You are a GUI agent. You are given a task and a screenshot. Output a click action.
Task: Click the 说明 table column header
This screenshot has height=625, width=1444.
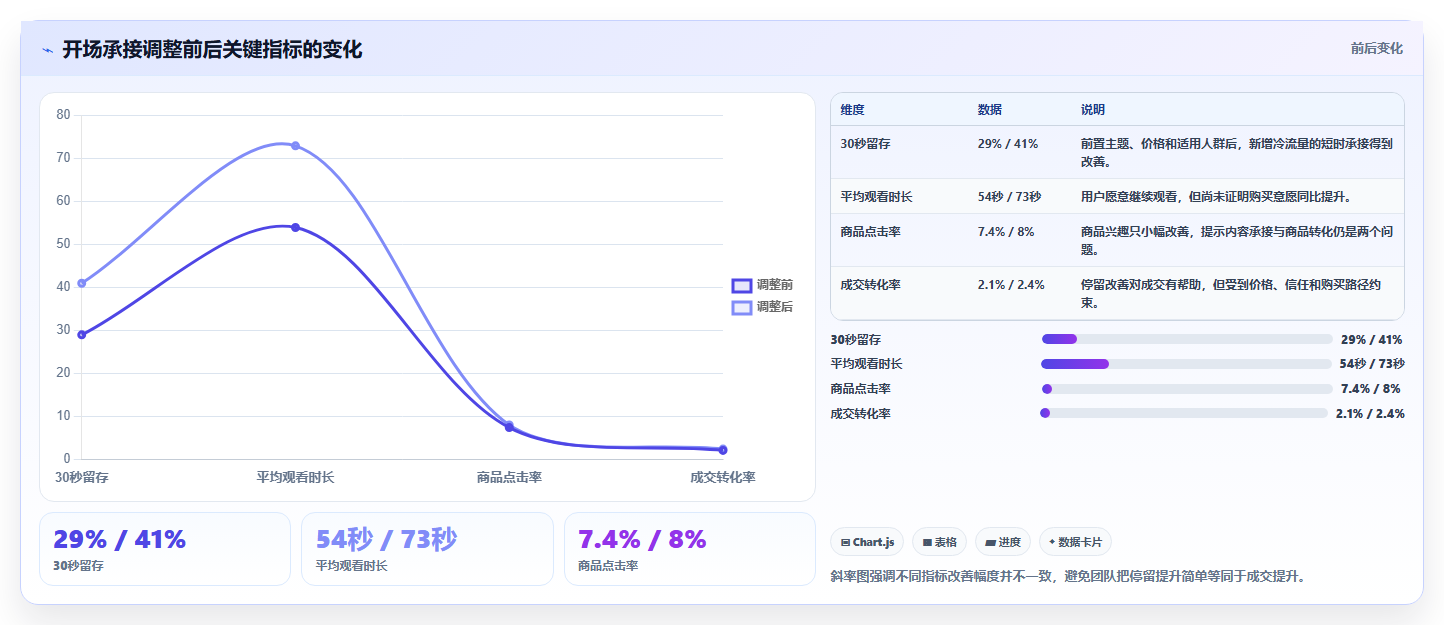[x=1093, y=109]
